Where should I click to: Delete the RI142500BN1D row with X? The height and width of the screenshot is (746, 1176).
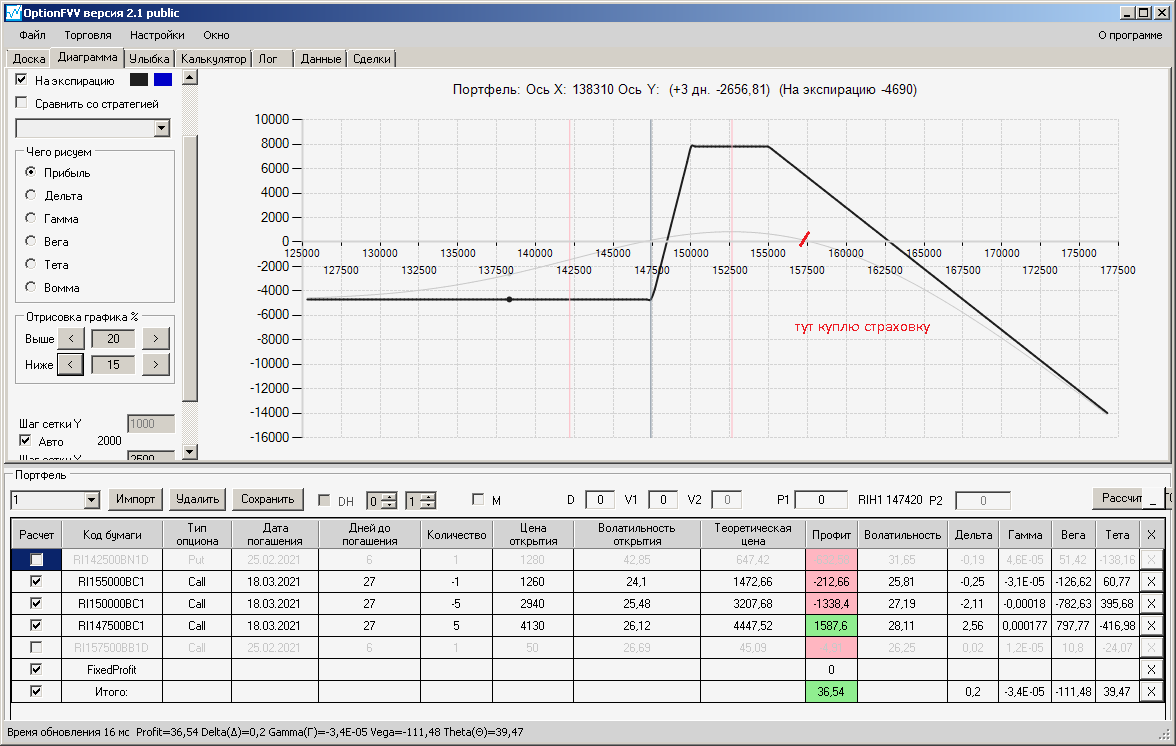tap(1151, 559)
